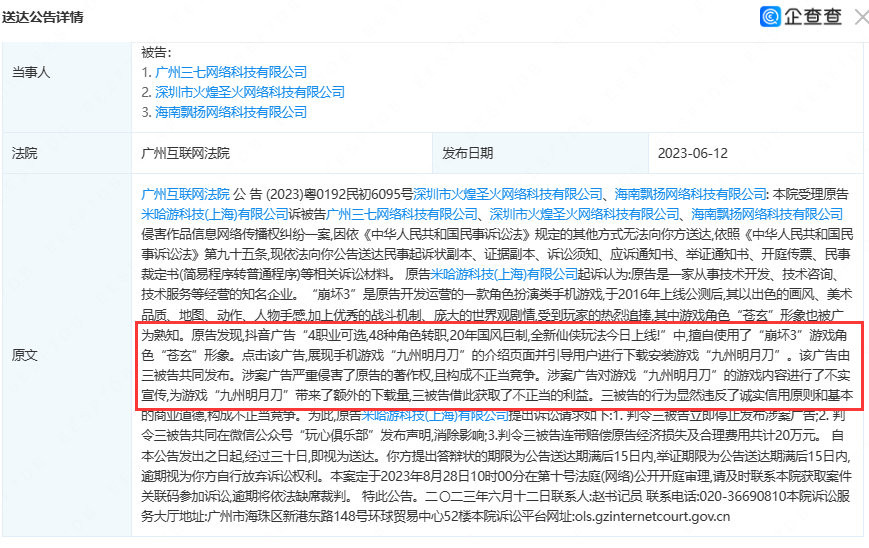Image resolution: width=869 pixels, height=548 pixels.
Task: Open defendant link 深圳市火煌圣火网络科技有限公司 in 当事人 row
Action: [250, 92]
